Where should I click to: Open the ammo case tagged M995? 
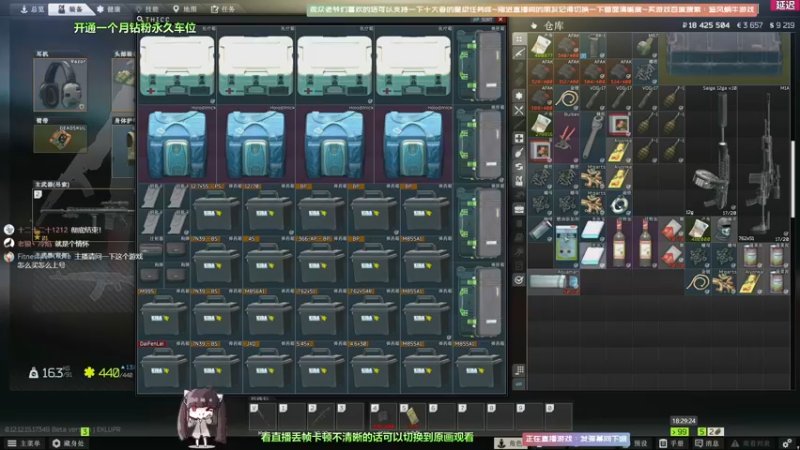pos(164,315)
